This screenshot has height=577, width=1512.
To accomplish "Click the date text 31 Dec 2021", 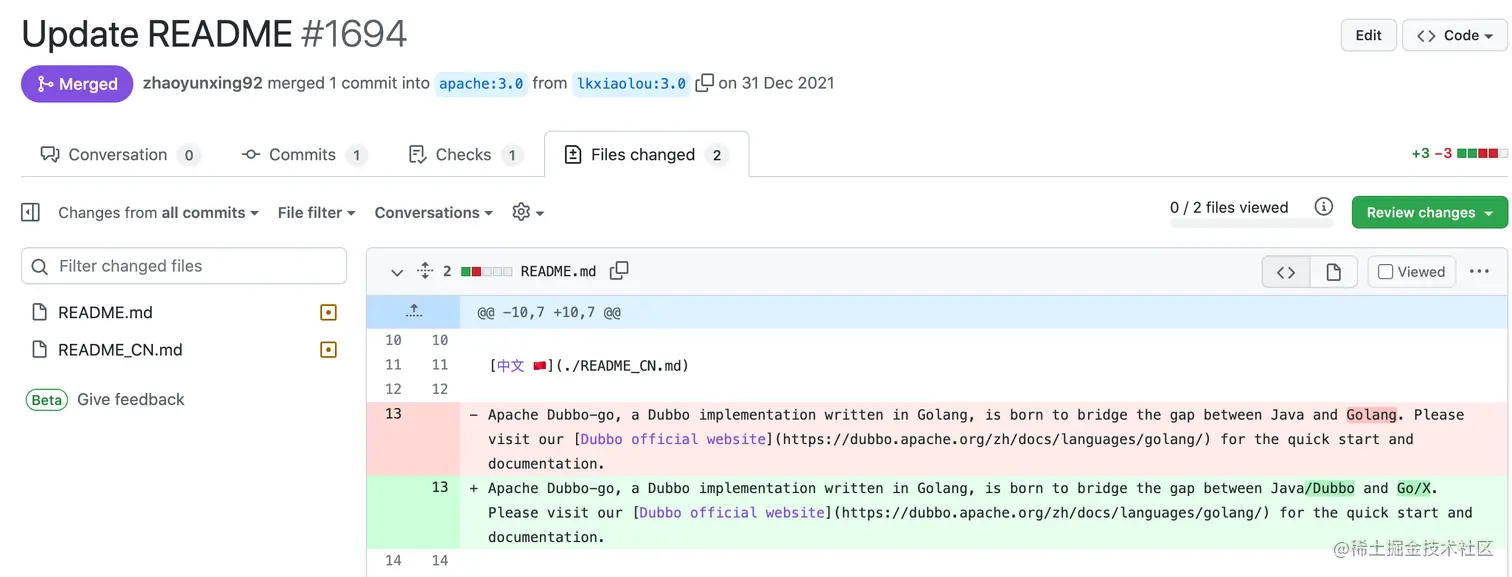I will [788, 83].
